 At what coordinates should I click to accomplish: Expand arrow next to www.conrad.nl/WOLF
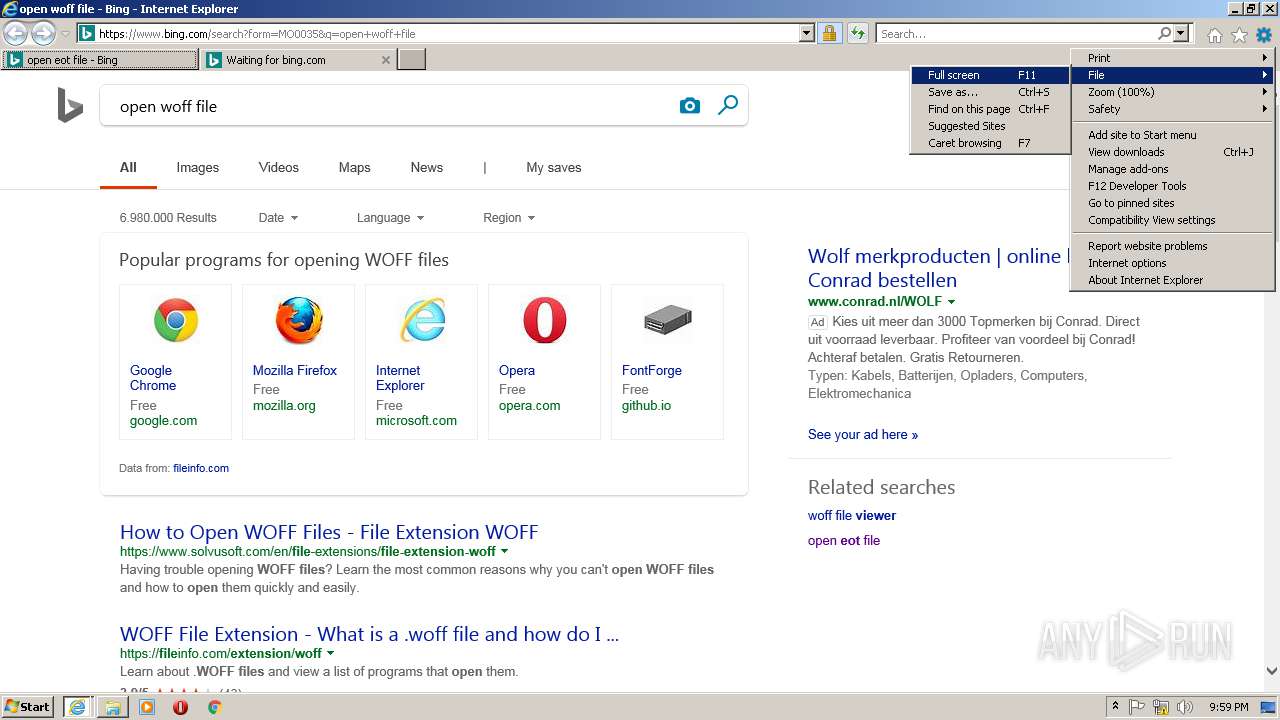pyautogui.click(x=951, y=302)
